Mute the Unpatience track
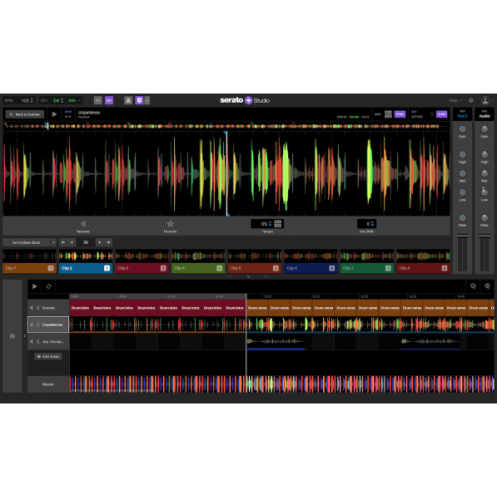The width and height of the screenshot is (497, 497). pyautogui.click(x=32, y=325)
